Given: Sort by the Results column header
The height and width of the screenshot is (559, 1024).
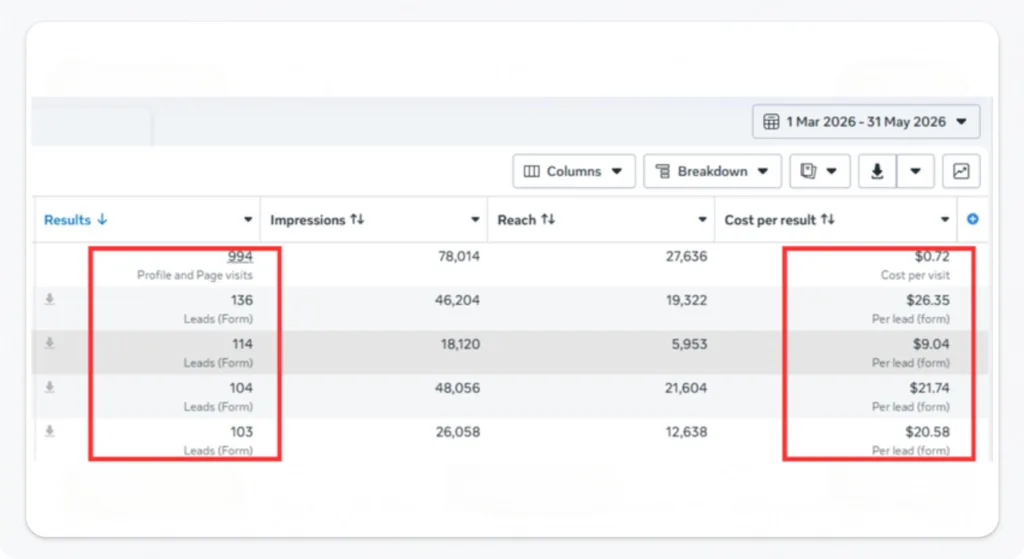Looking at the screenshot, I should (x=75, y=220).
